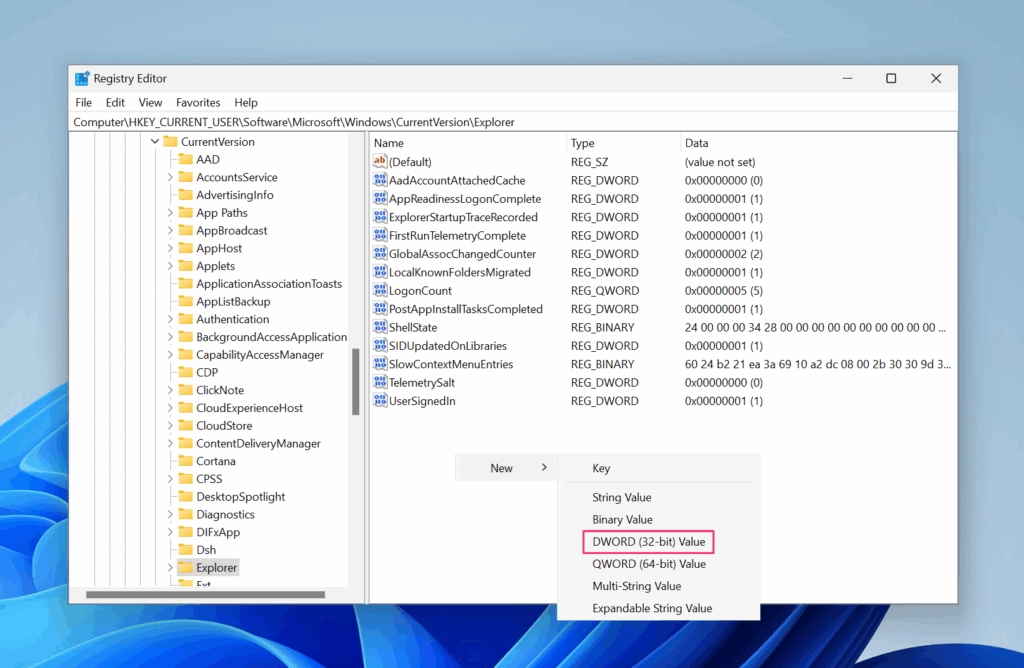Viewport: 1024px width, 668px height.
Task: Click the AdvertisingInfo folder icon
Action: 185,195
